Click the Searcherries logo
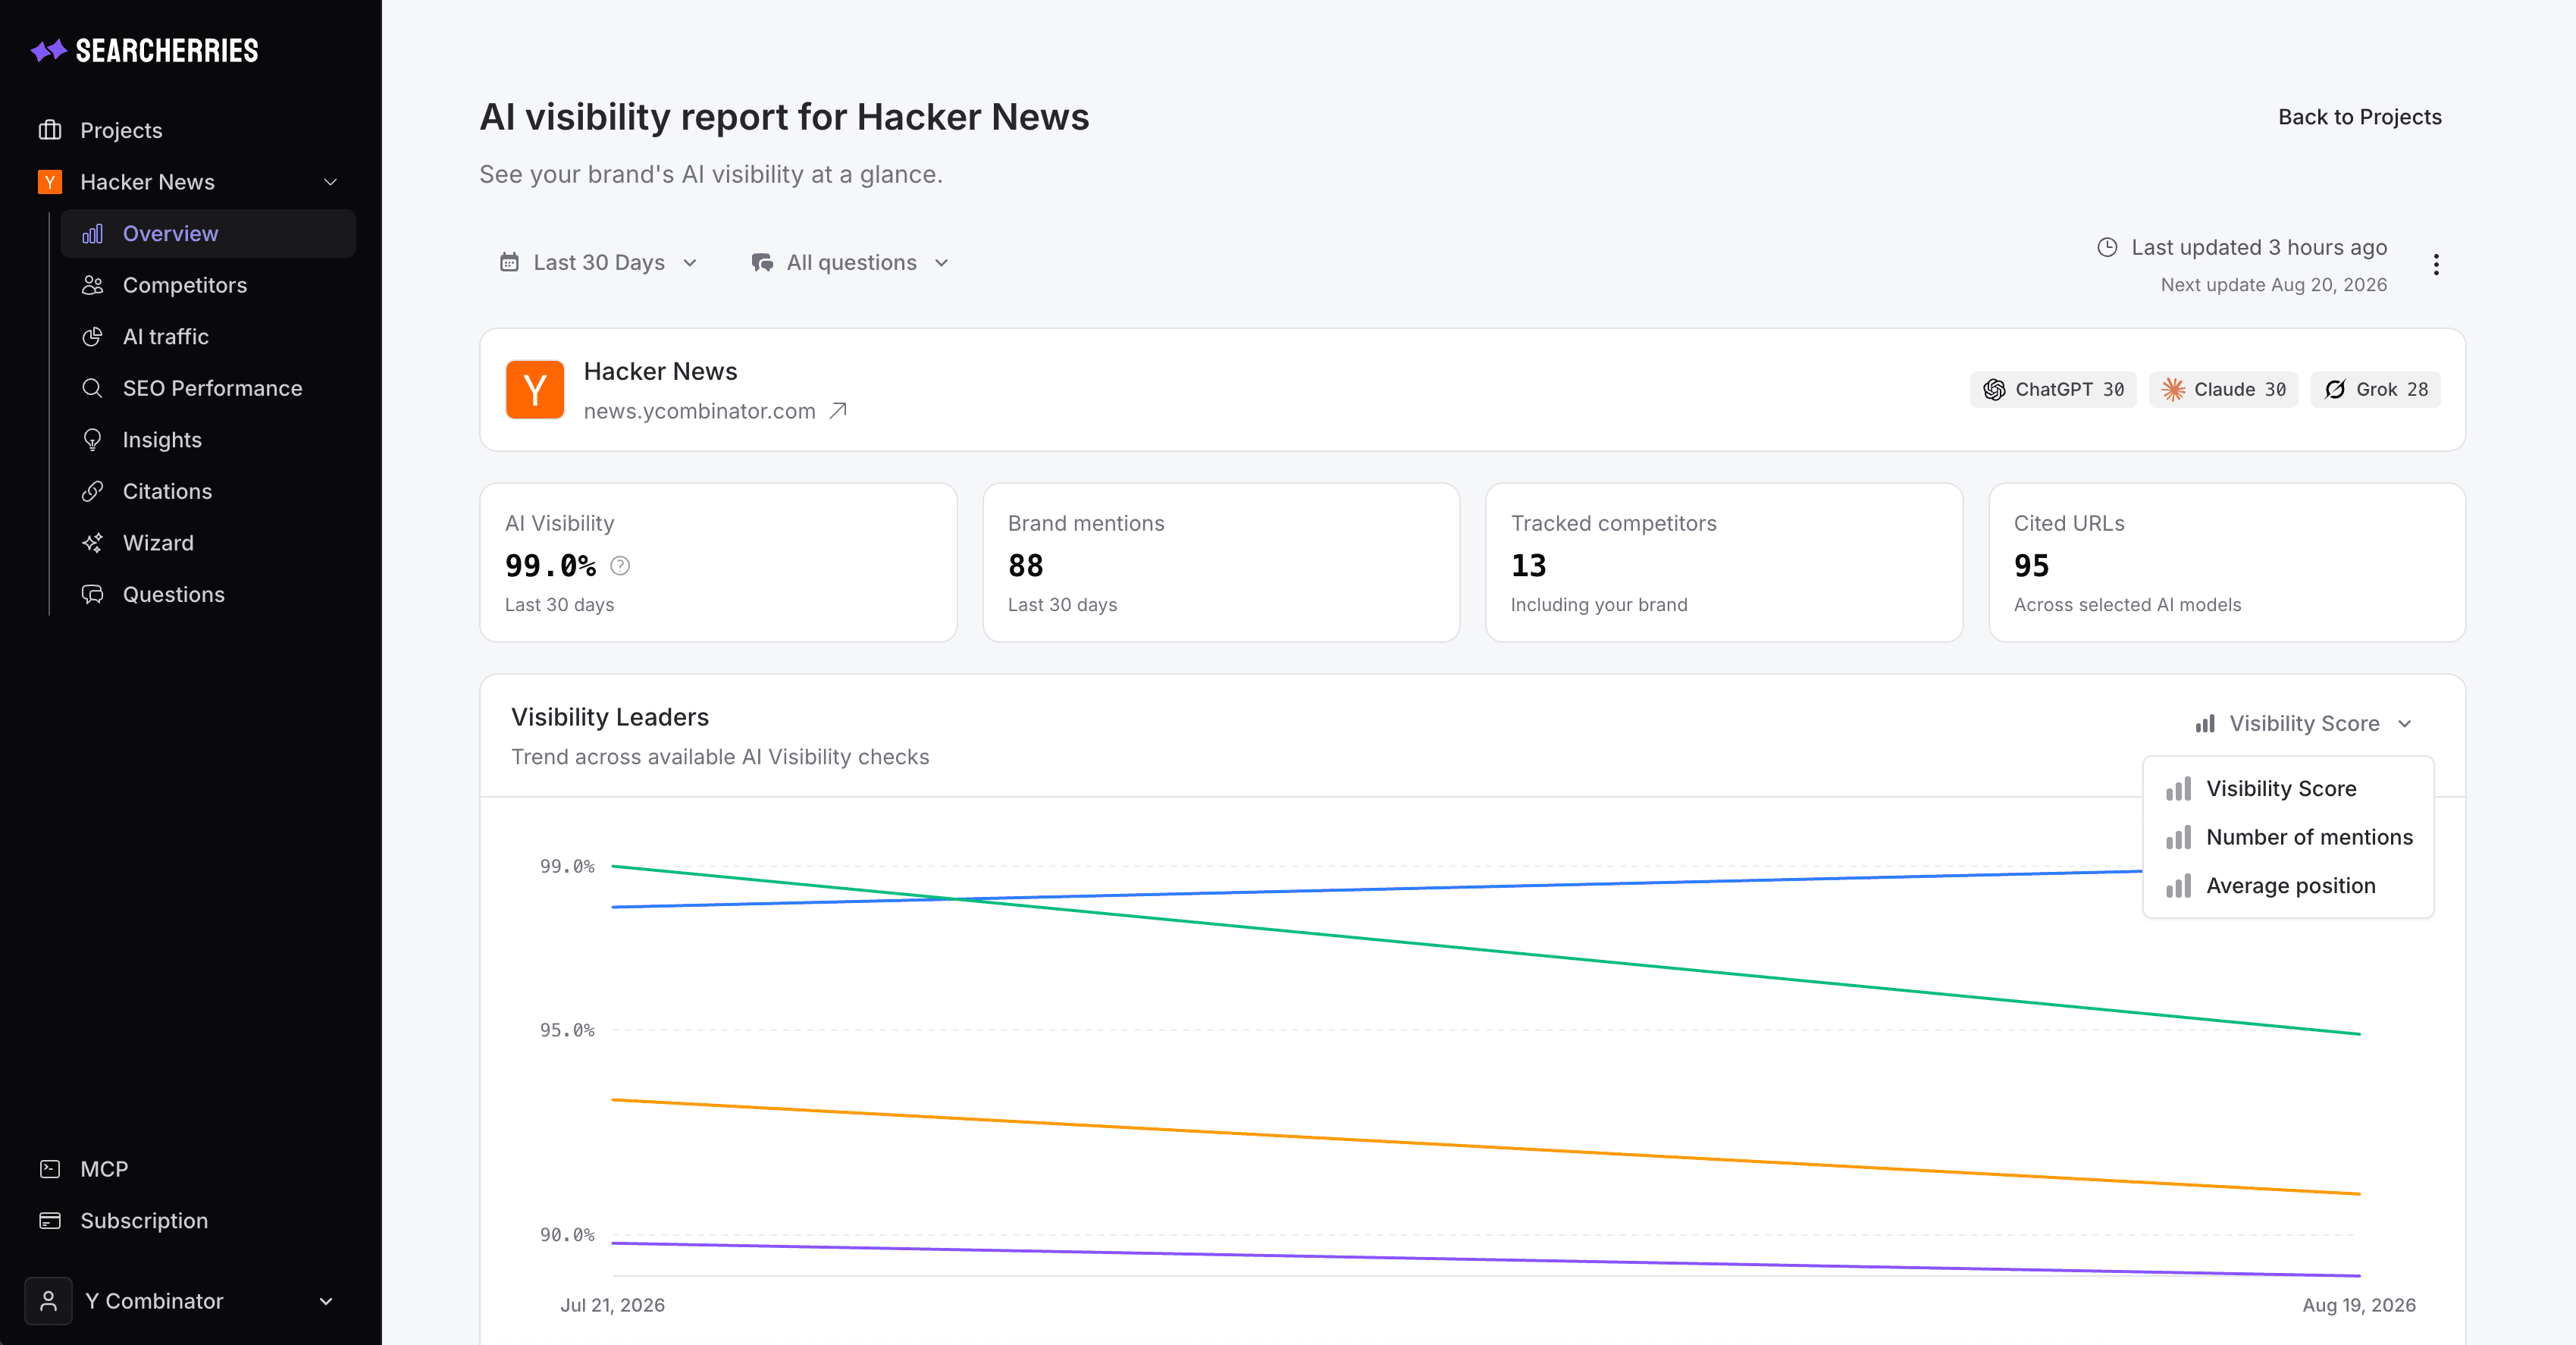Screen dimensions: 2576x1345 [x=144, y=50]
